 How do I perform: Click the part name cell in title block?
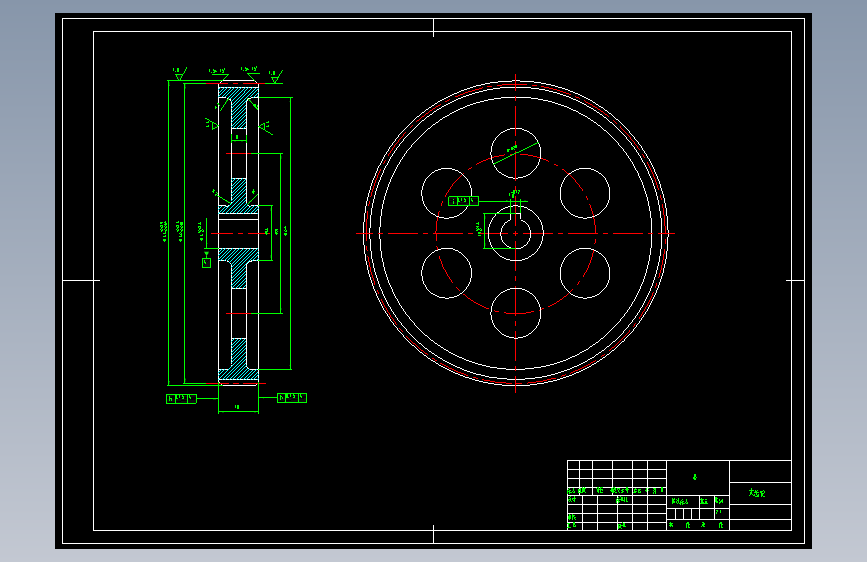tap(760, 493)
